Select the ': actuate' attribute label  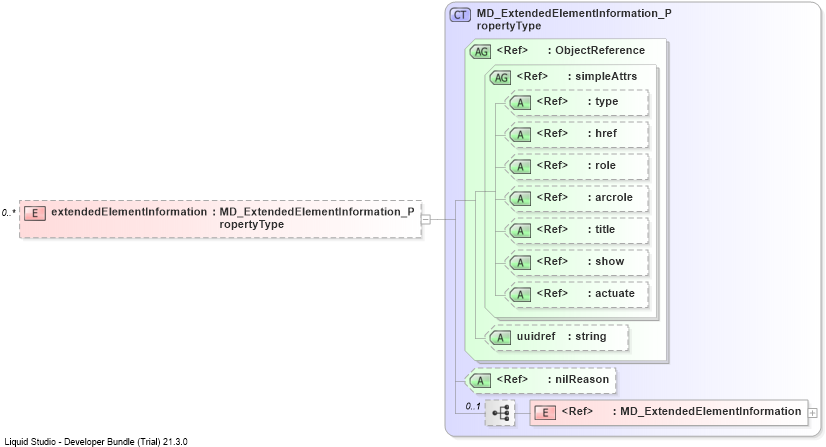click(x=611, y=293)
